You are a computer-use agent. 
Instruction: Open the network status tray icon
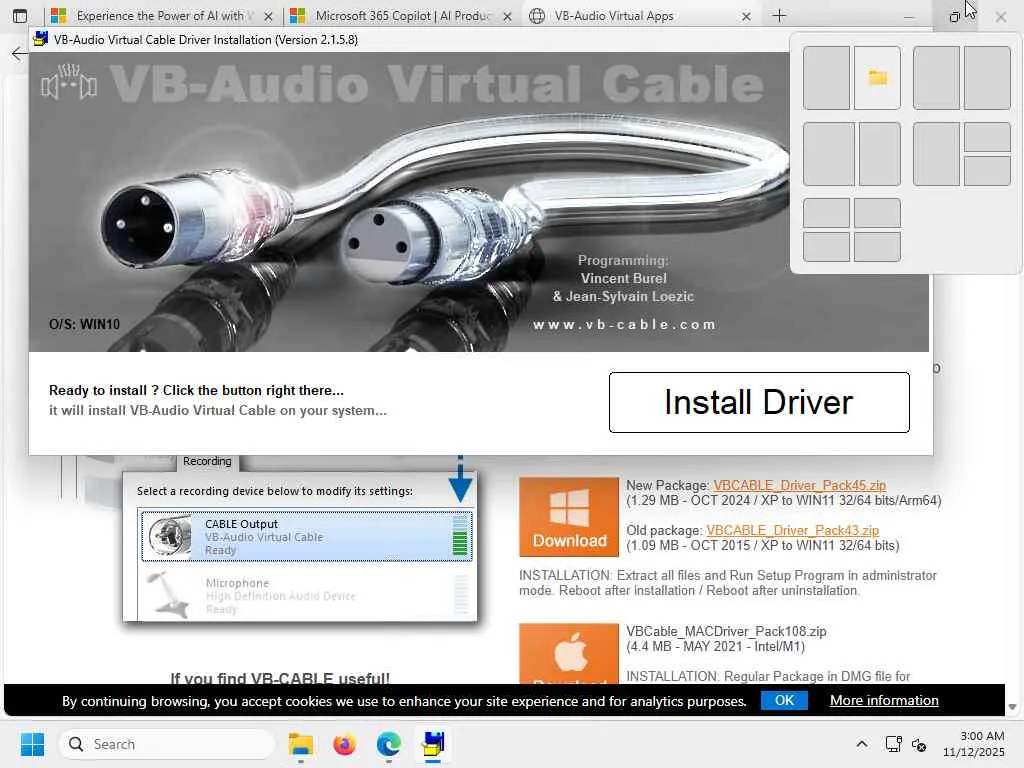pos(893,744)
